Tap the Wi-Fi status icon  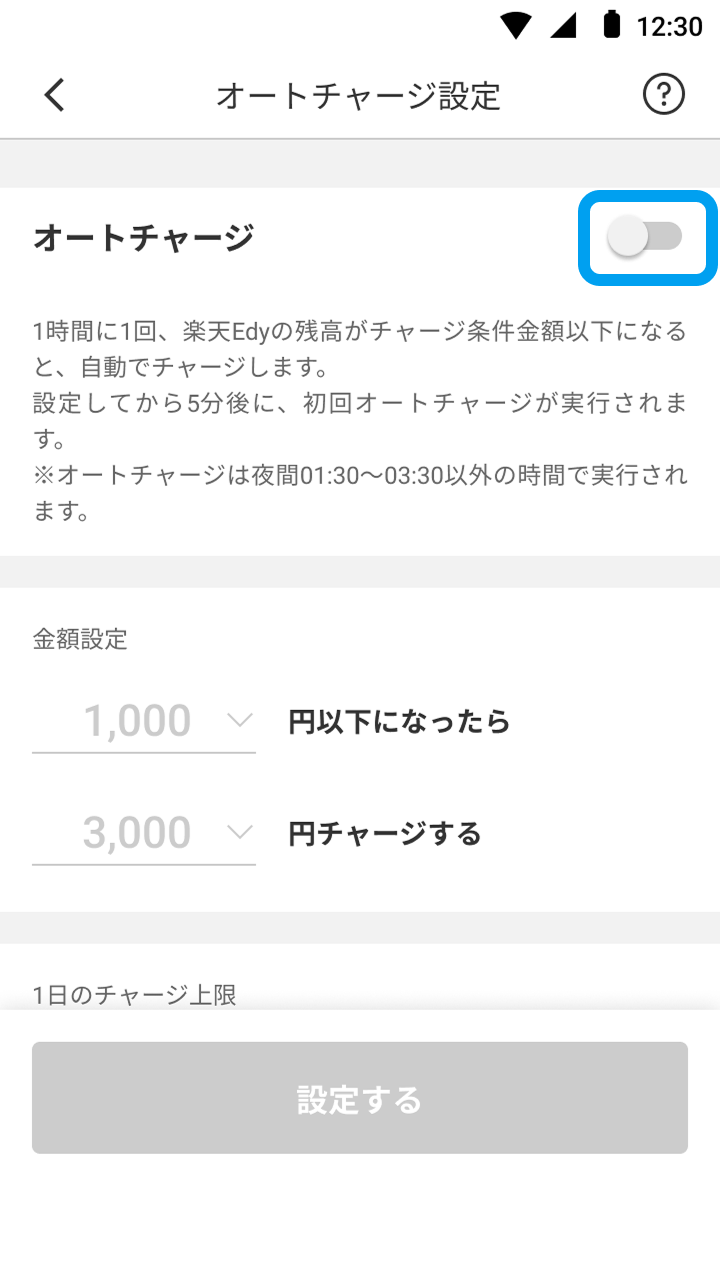pos(516,26)
